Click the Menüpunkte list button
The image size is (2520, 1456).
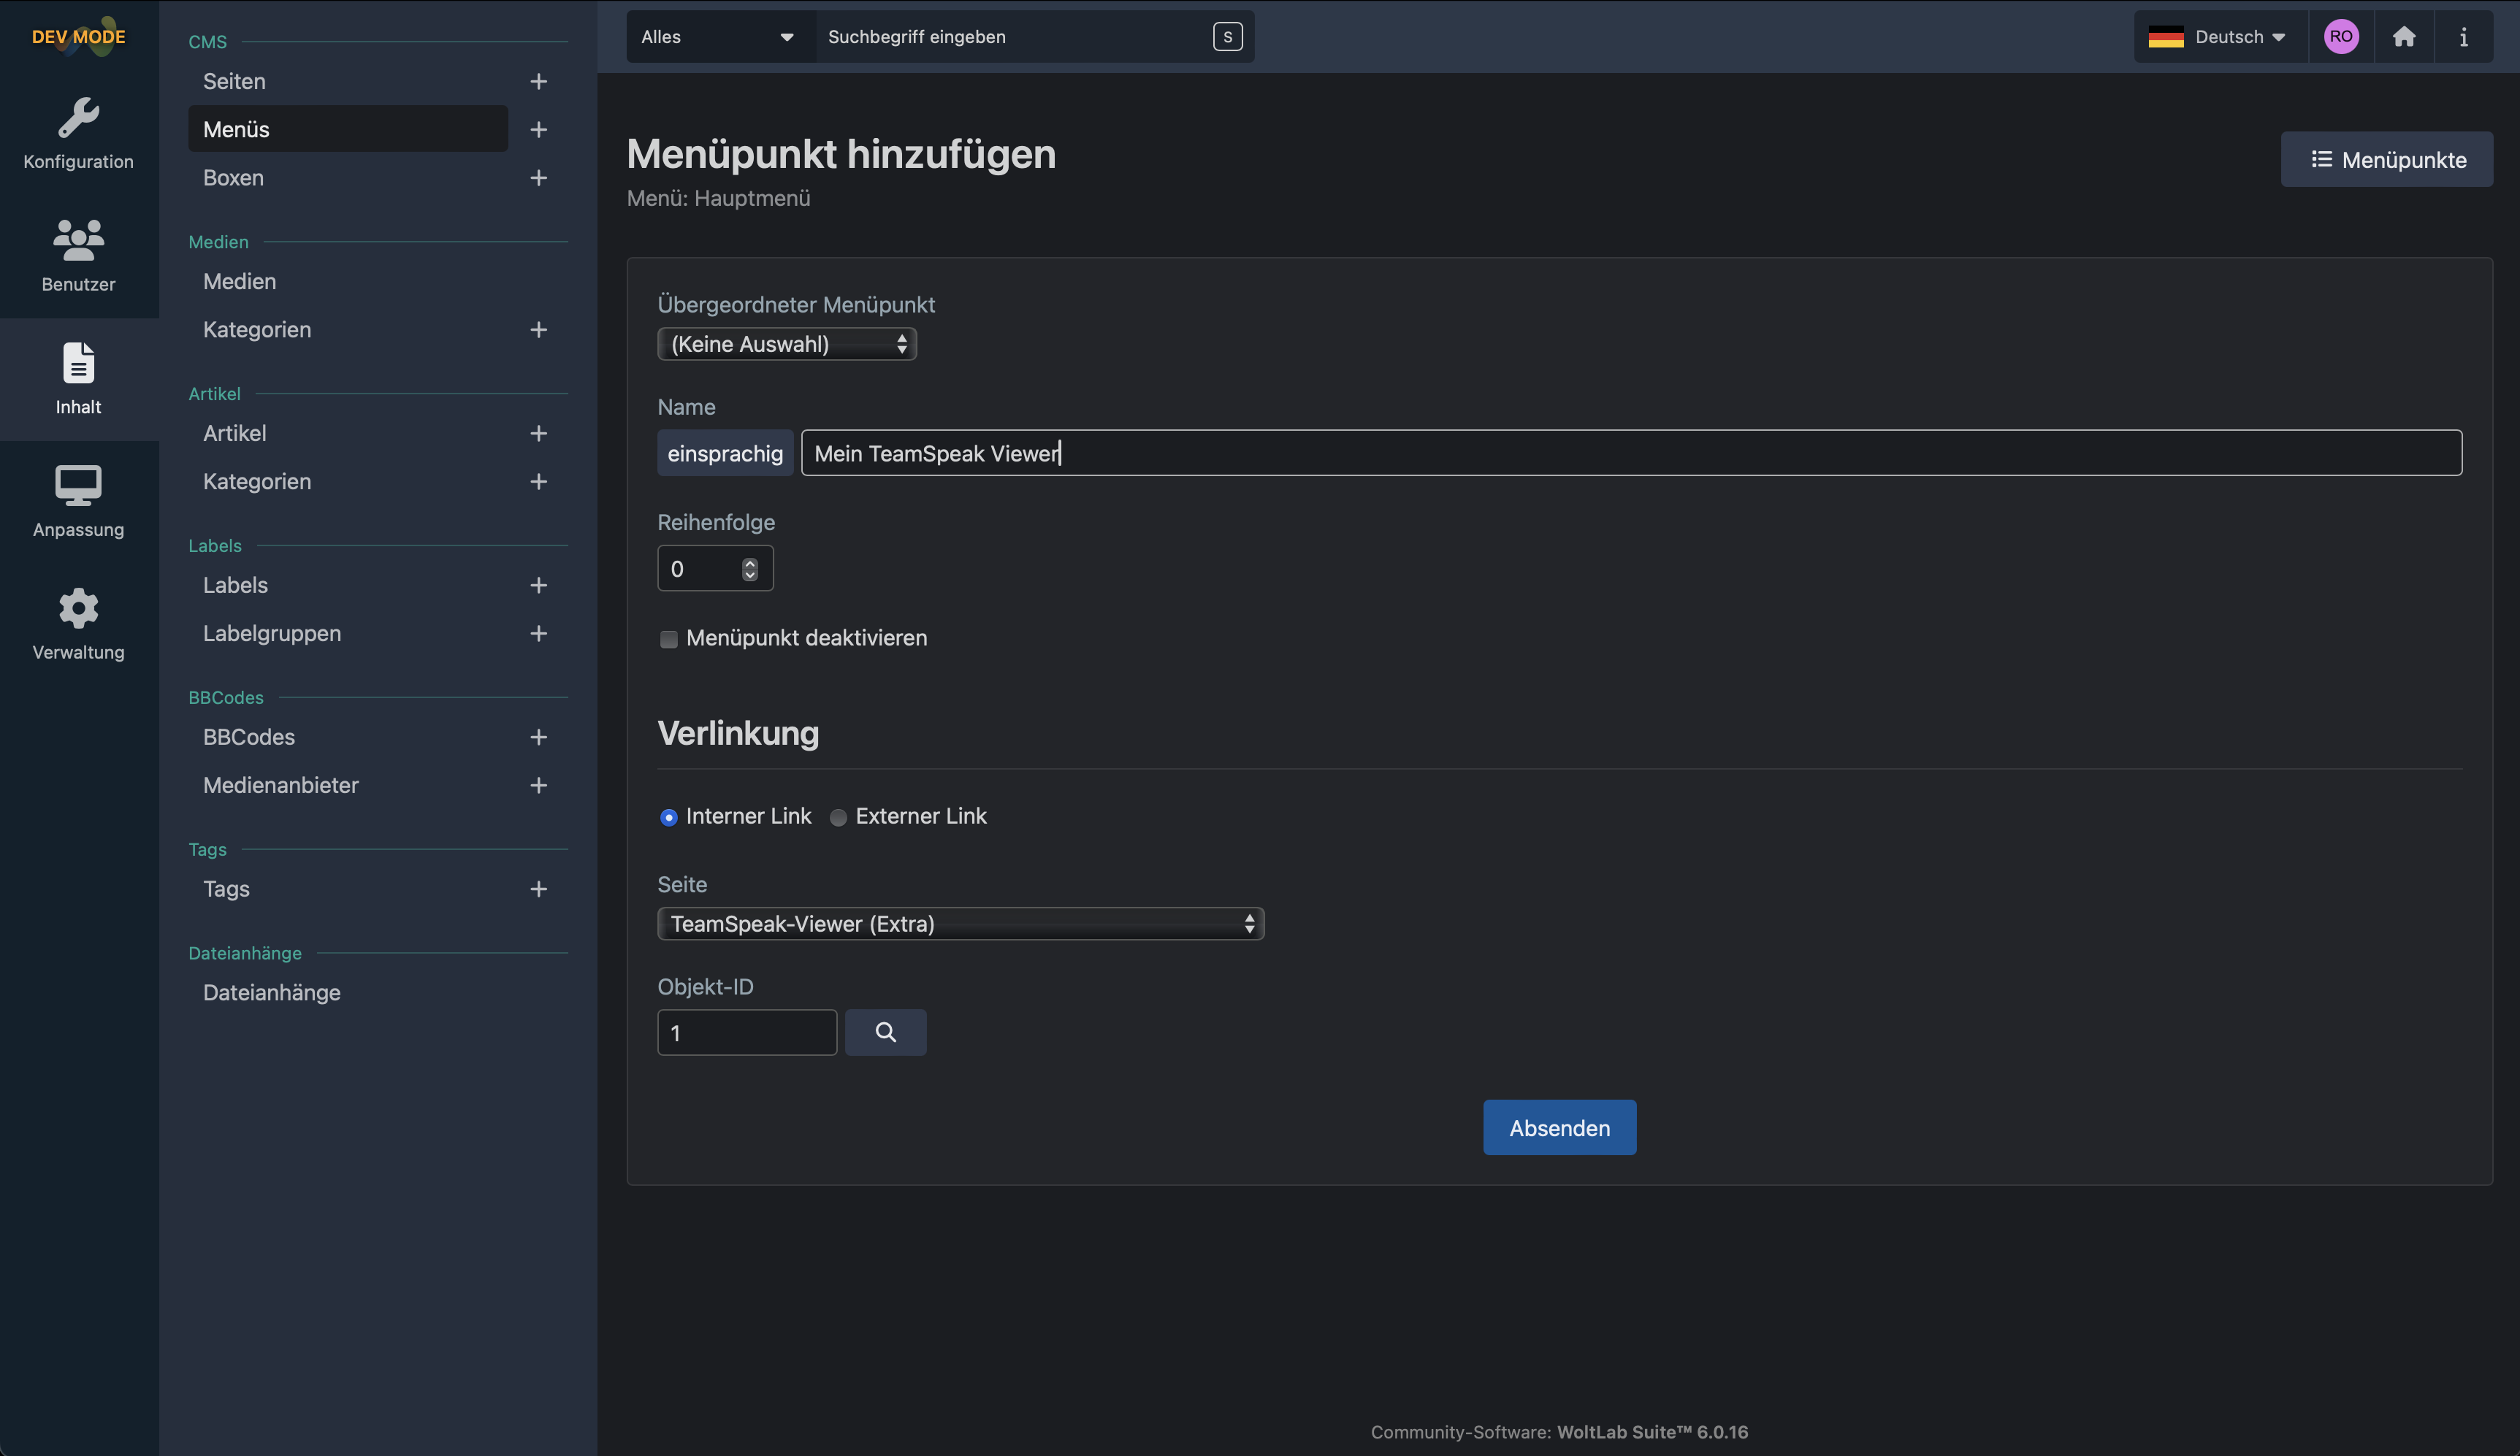point(2386,160)
